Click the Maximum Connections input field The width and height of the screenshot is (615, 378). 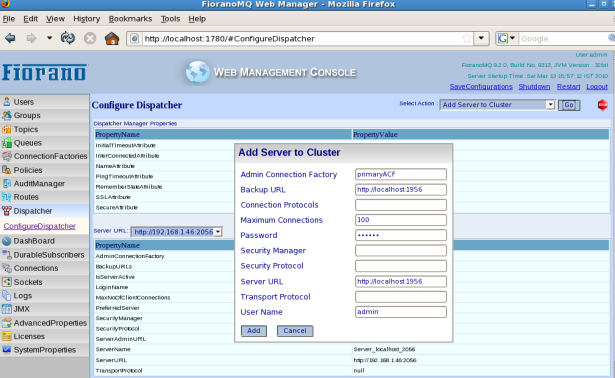pos(400,220)
